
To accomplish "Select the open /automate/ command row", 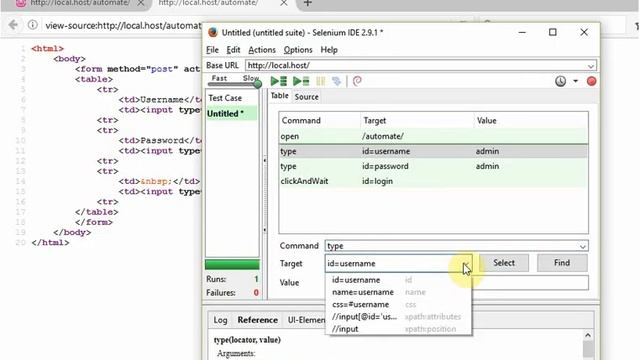I will (433, 136).
